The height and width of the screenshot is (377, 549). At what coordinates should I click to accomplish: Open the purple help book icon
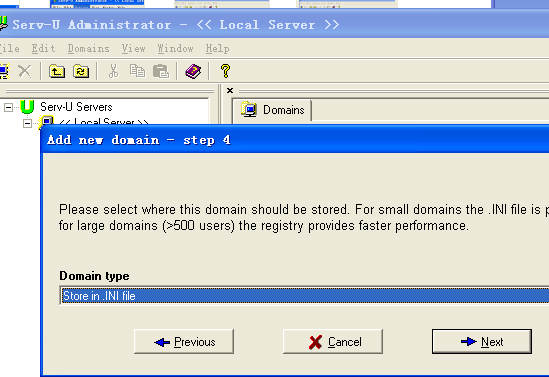point(193,71)
